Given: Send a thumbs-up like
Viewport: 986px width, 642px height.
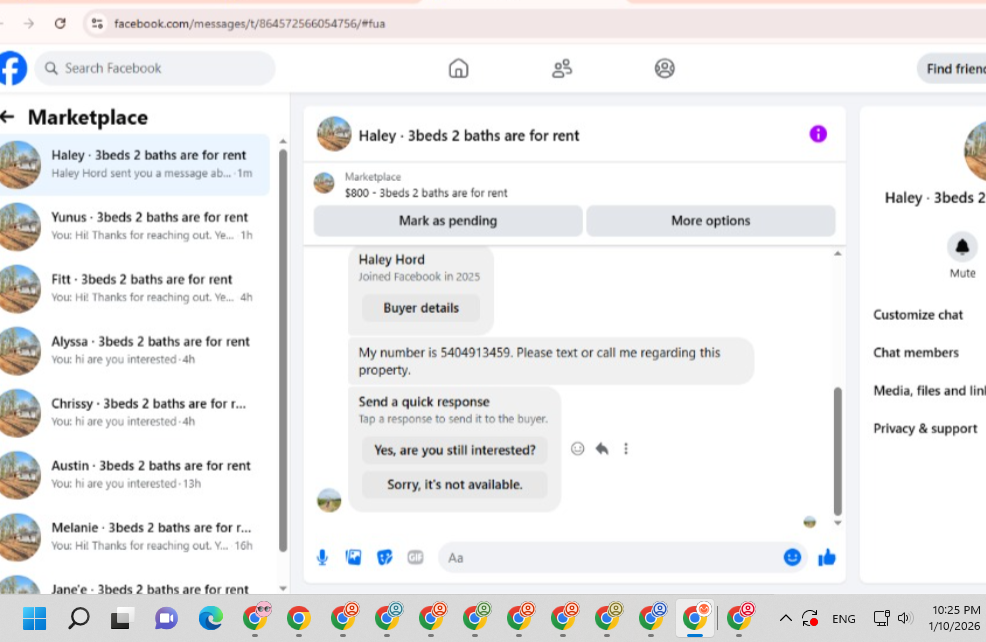Looking at the screenshot, I should pyautogui.click(x=826, y=557).
